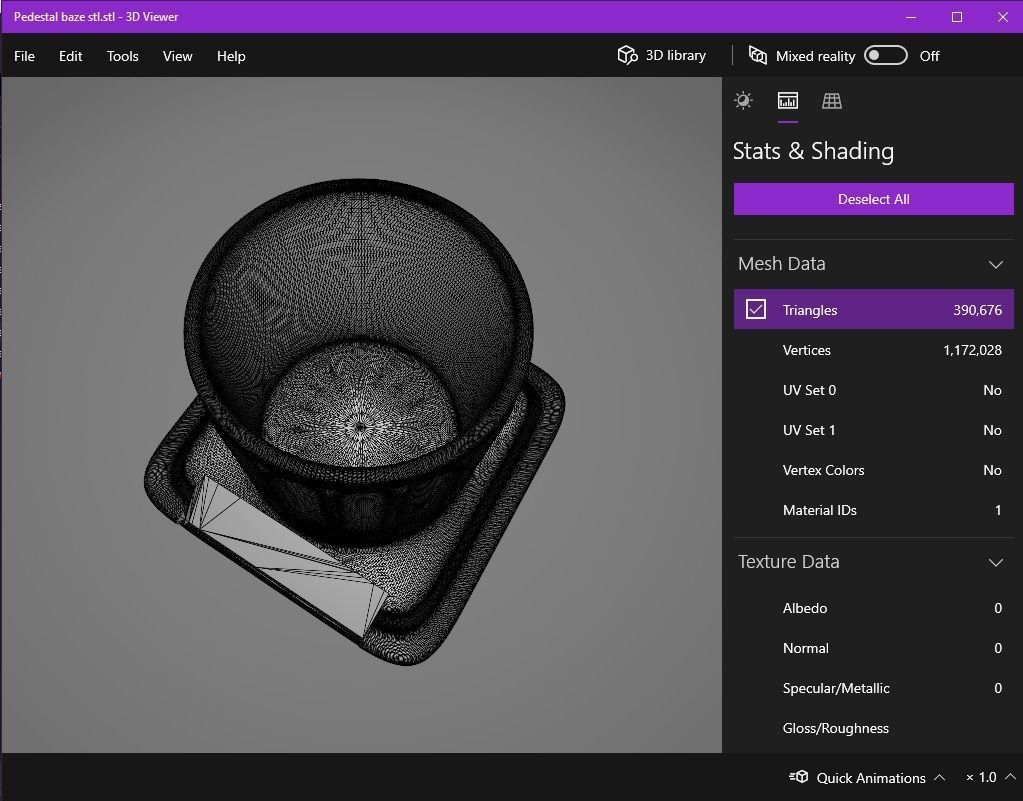The image size is (1023, 801).
Task: Click the Quick Animations icon
Action: [x=799, y=777]
